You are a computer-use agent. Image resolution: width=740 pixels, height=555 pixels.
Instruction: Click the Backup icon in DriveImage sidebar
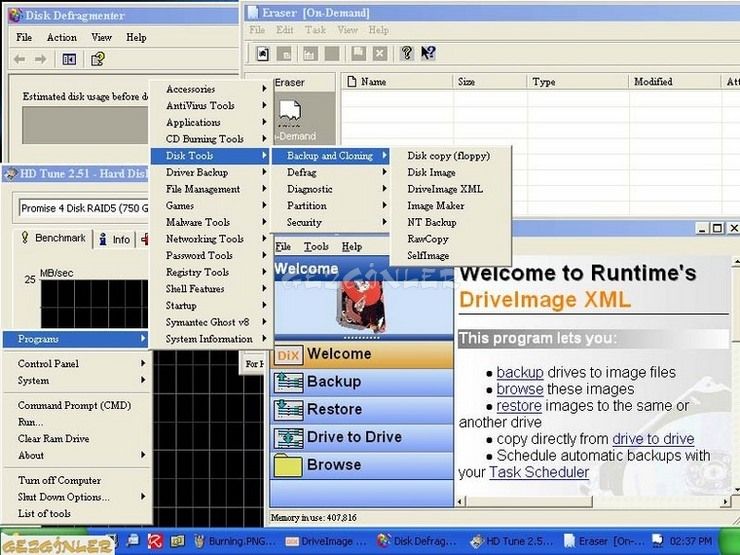click(288, 382)
